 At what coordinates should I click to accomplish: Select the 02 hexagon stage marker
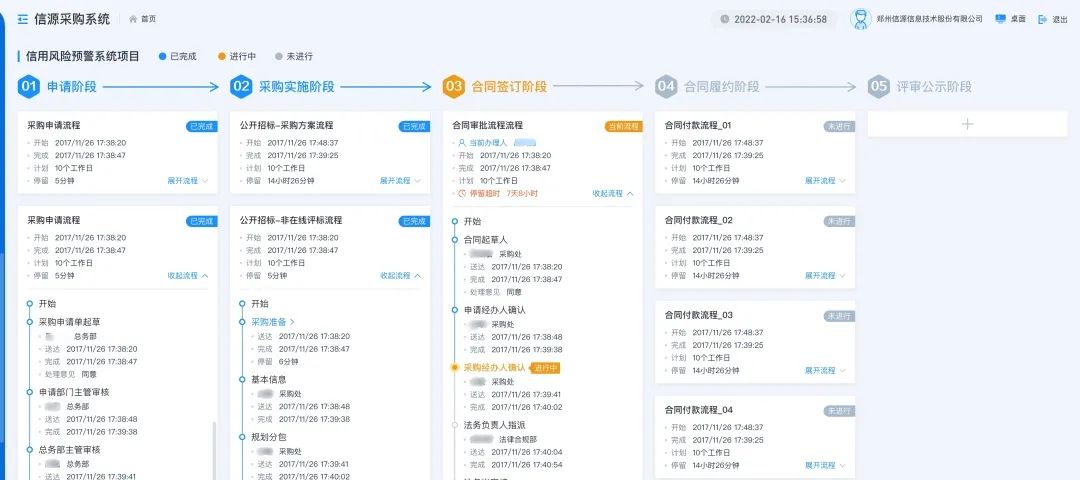pyautogui.click(x=241, y=87)
